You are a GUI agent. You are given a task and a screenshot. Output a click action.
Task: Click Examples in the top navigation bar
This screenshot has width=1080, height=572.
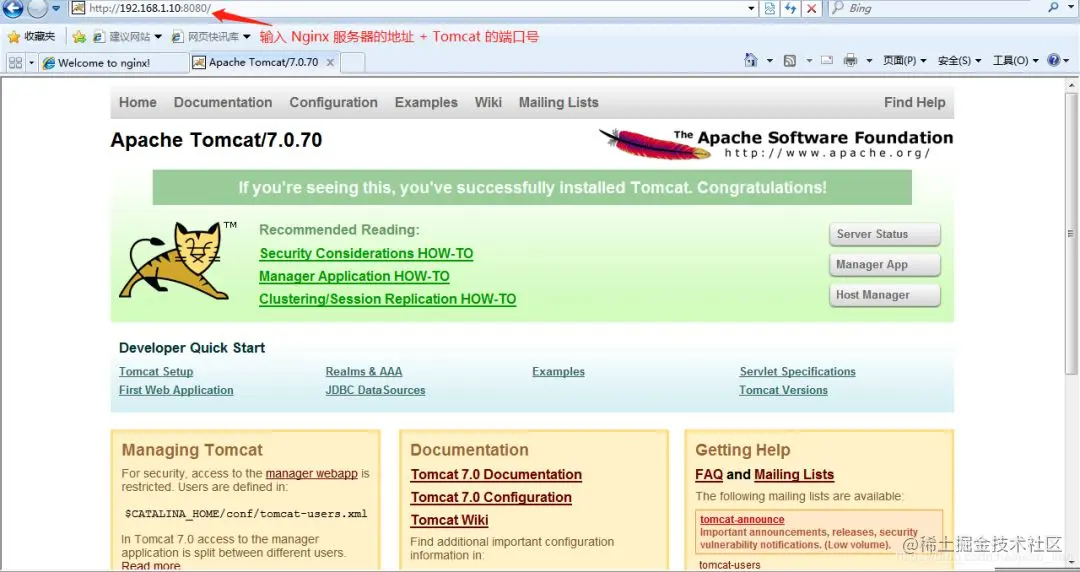[x=426, y=102]
